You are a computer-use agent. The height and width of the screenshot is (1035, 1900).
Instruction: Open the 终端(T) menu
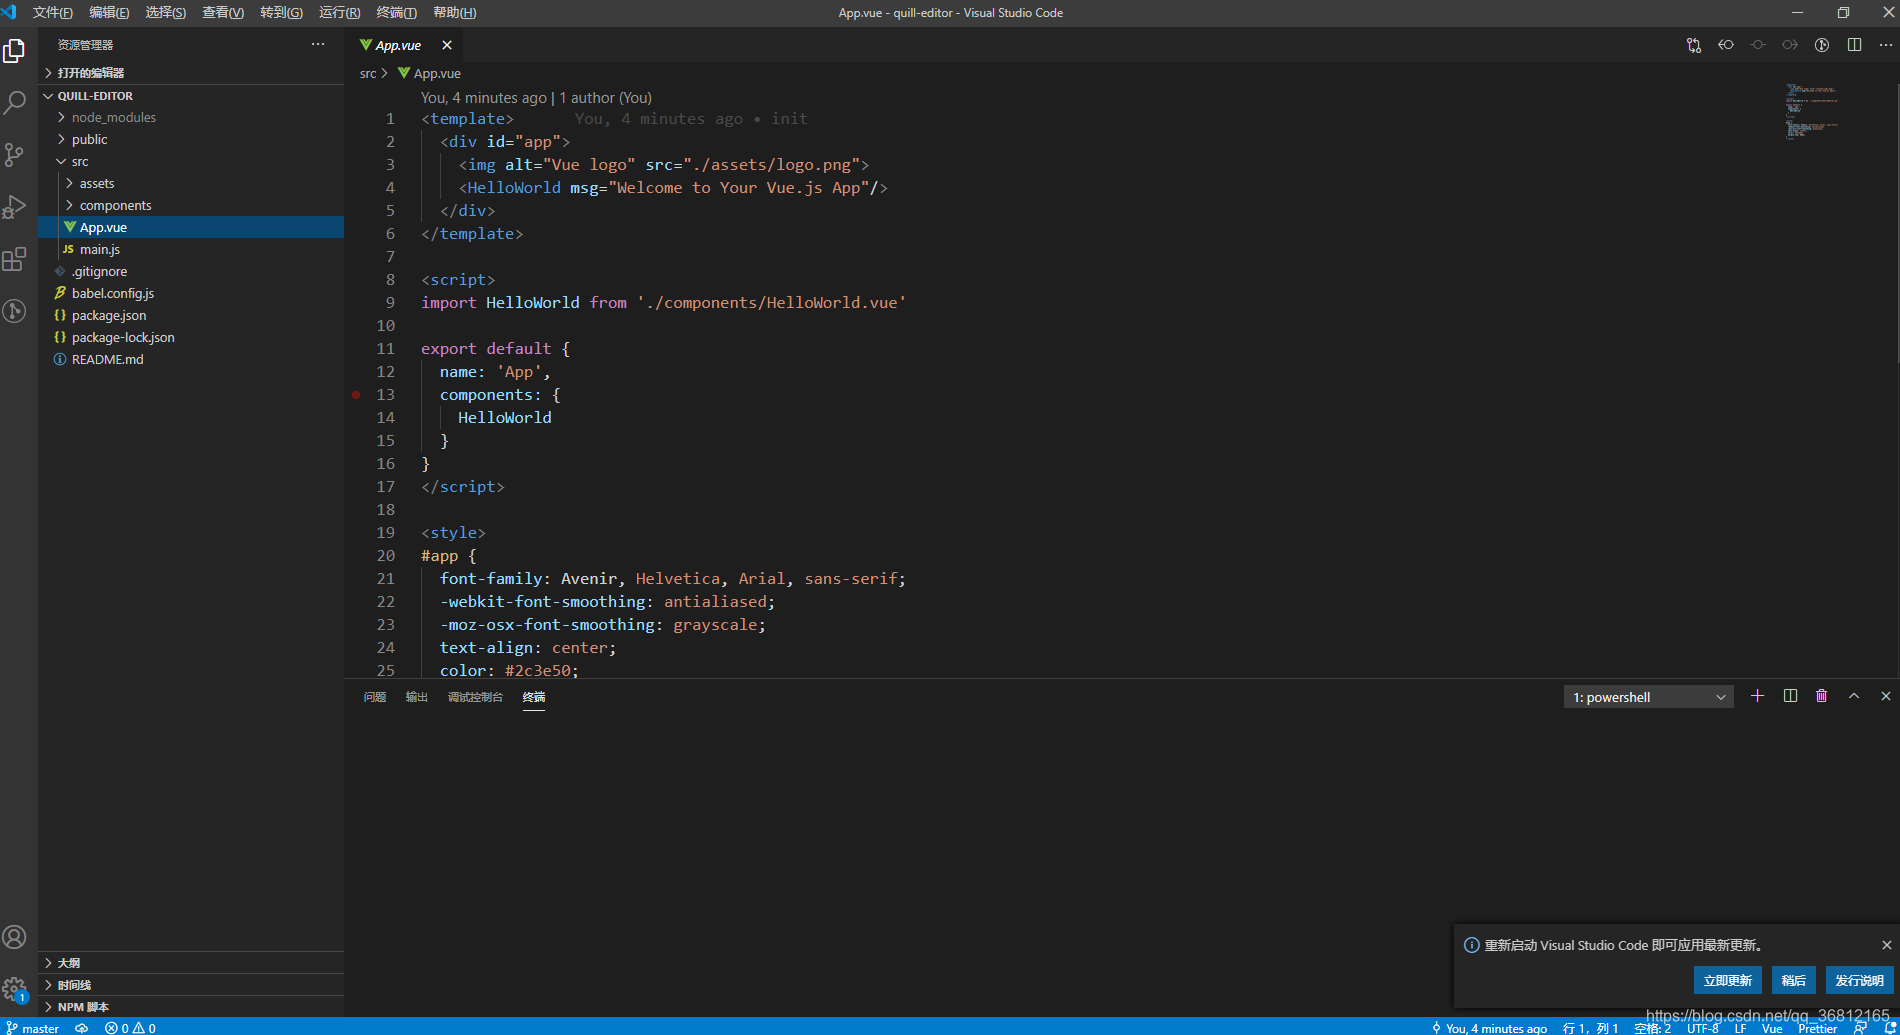click(397, 12)
